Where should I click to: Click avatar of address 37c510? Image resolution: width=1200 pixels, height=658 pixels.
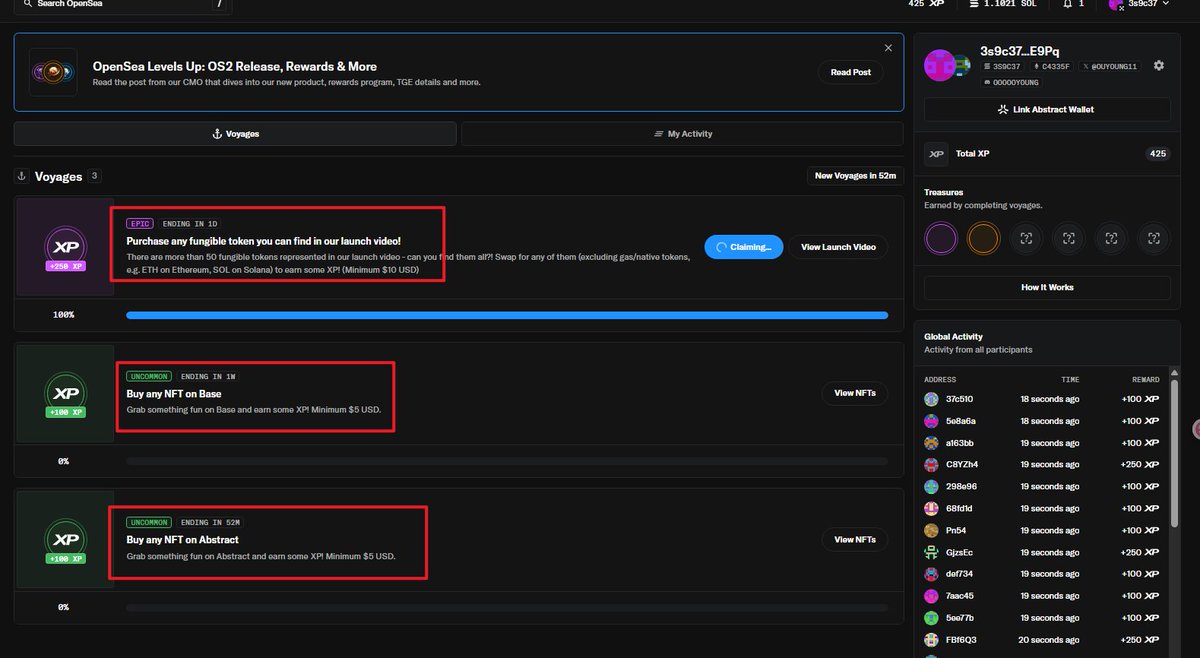pyautogui.click(x=932, y=399)
